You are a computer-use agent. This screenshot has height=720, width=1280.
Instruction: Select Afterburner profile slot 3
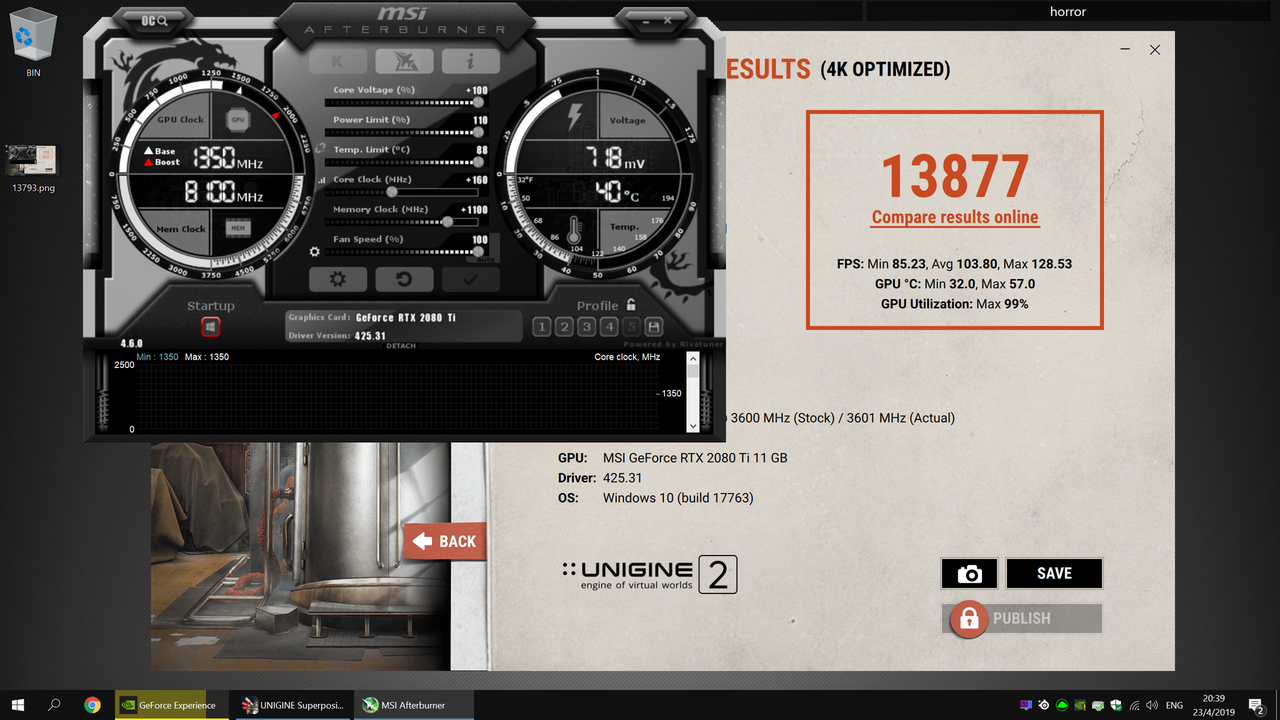[x=586, y=327]
